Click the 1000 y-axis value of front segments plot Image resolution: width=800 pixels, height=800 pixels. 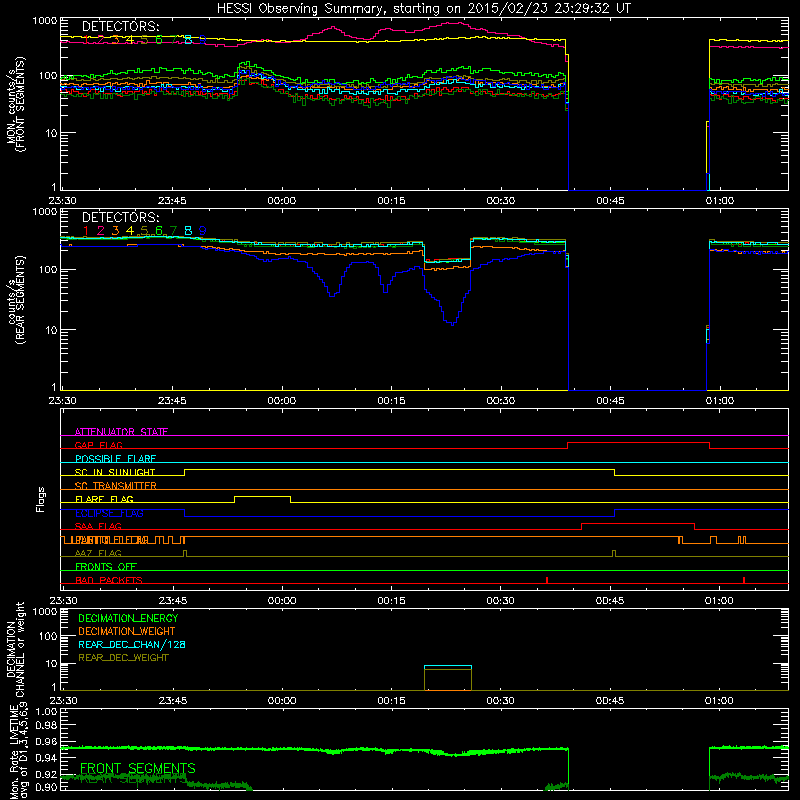click(45, 21)
